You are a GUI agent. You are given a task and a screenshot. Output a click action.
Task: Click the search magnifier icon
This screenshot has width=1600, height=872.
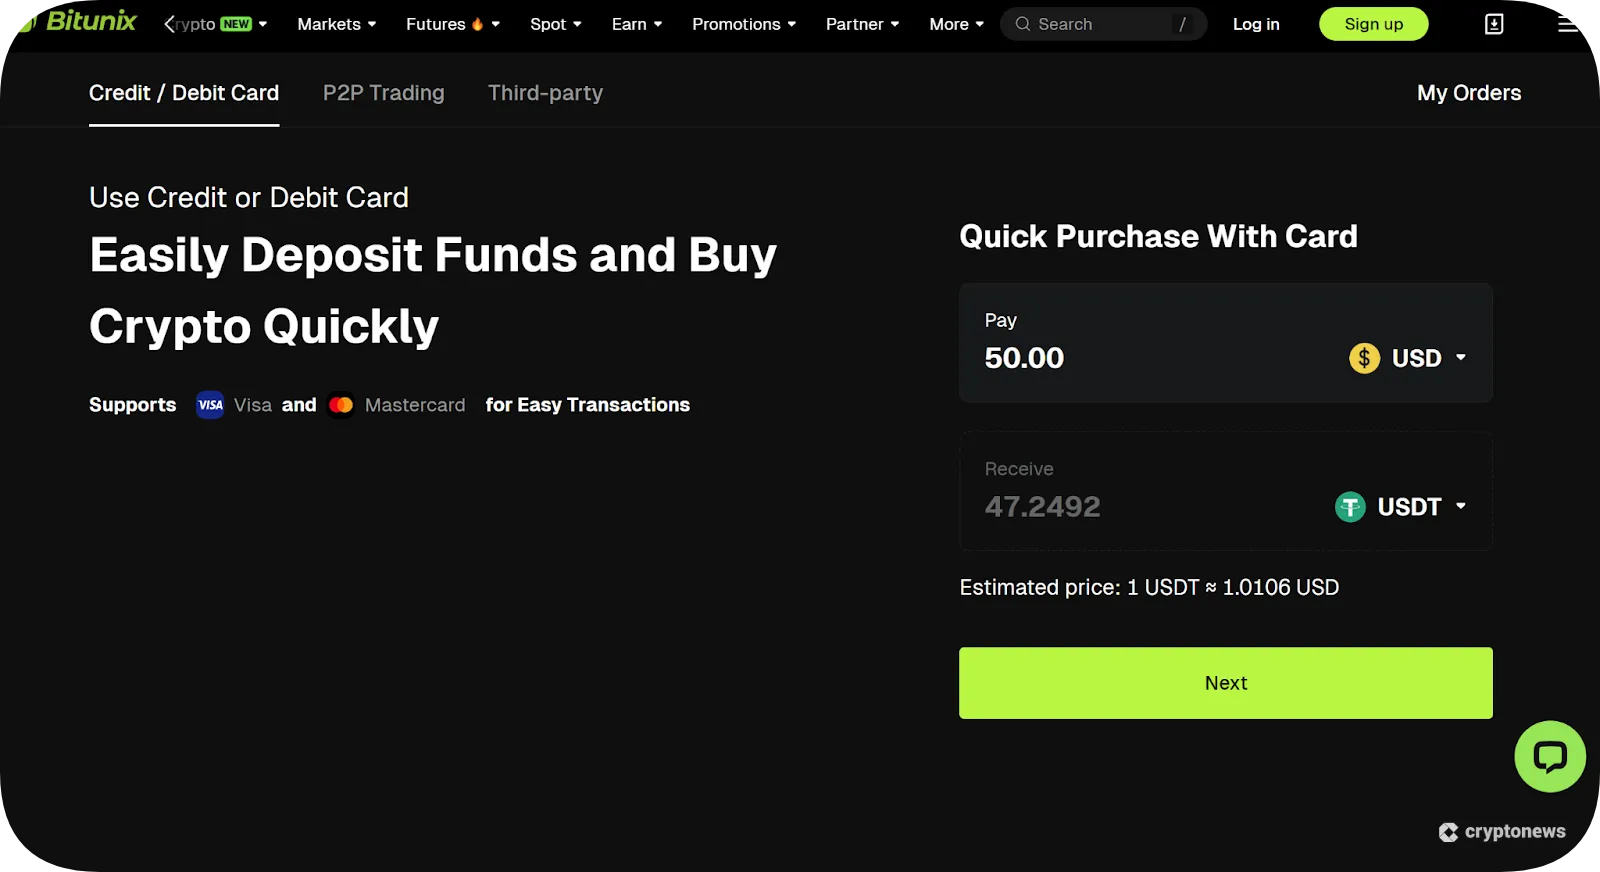click(x=1022, y=23)
